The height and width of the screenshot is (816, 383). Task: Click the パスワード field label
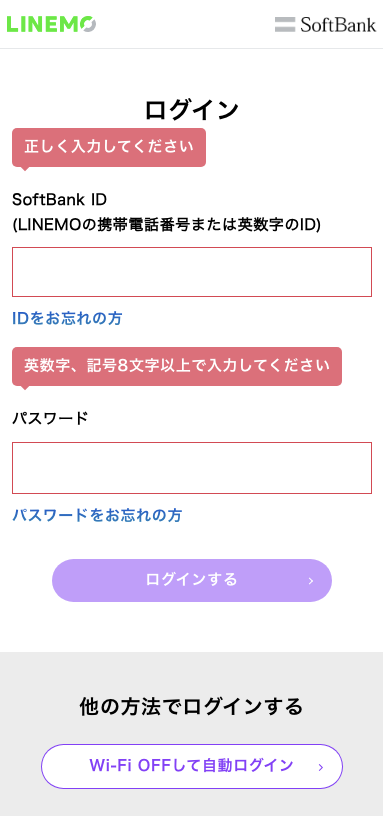[50, 418]
